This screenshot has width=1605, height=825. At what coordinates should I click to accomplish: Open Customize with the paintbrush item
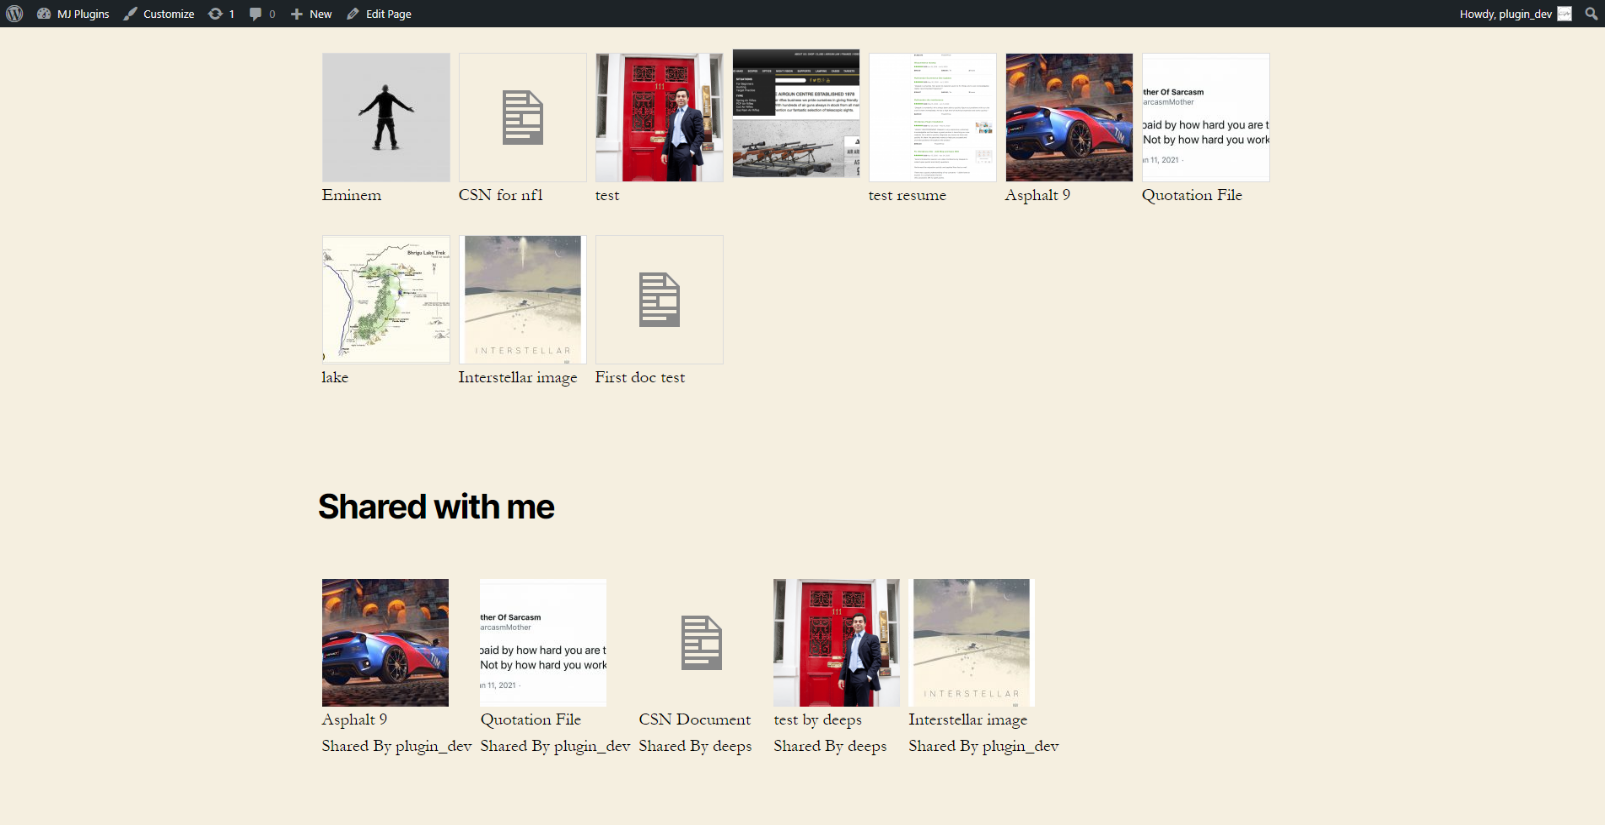click(x=159, y=14)
